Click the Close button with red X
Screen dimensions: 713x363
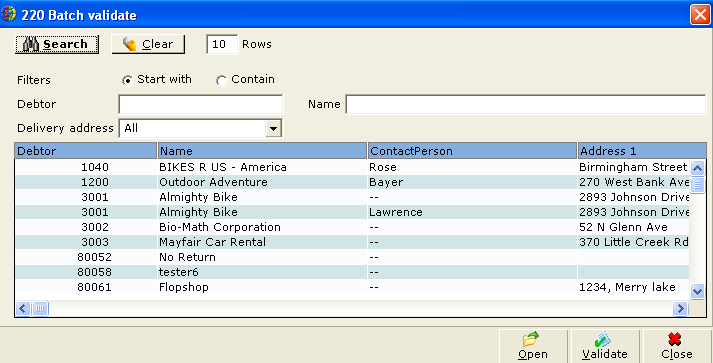pos(677,346)
